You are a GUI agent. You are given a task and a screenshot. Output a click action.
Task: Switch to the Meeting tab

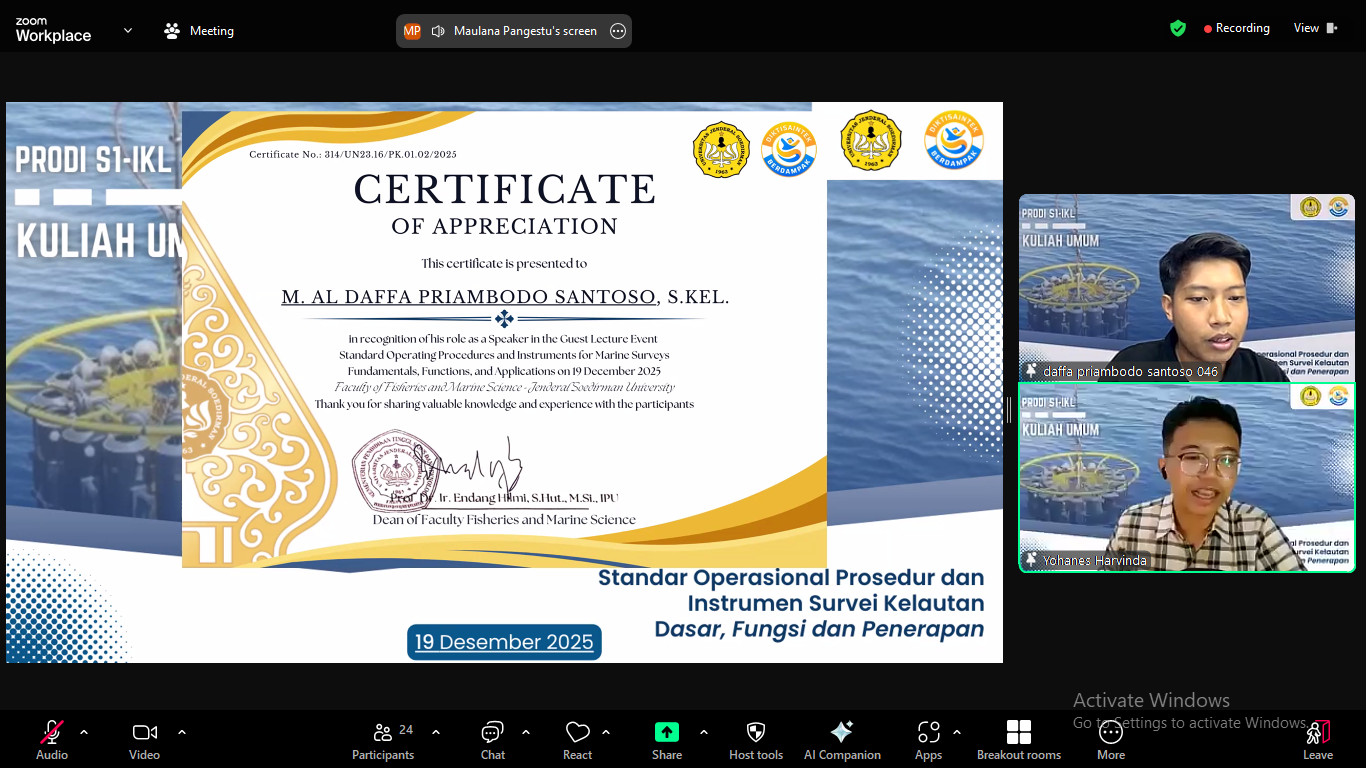coord(199,31)
